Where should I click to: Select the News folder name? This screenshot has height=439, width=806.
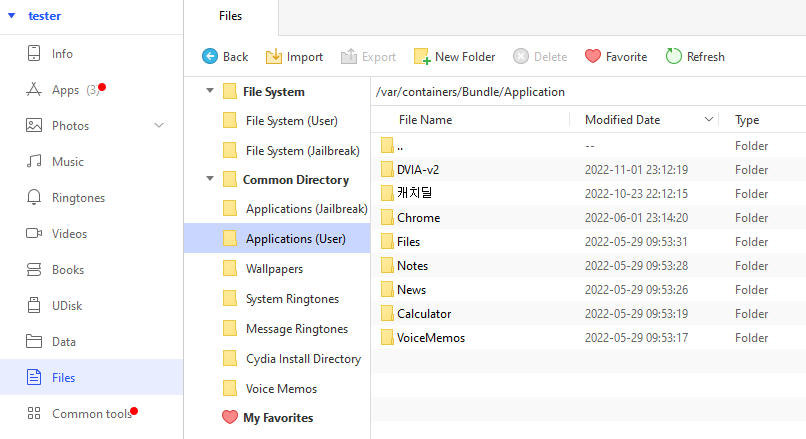[411, 289]
